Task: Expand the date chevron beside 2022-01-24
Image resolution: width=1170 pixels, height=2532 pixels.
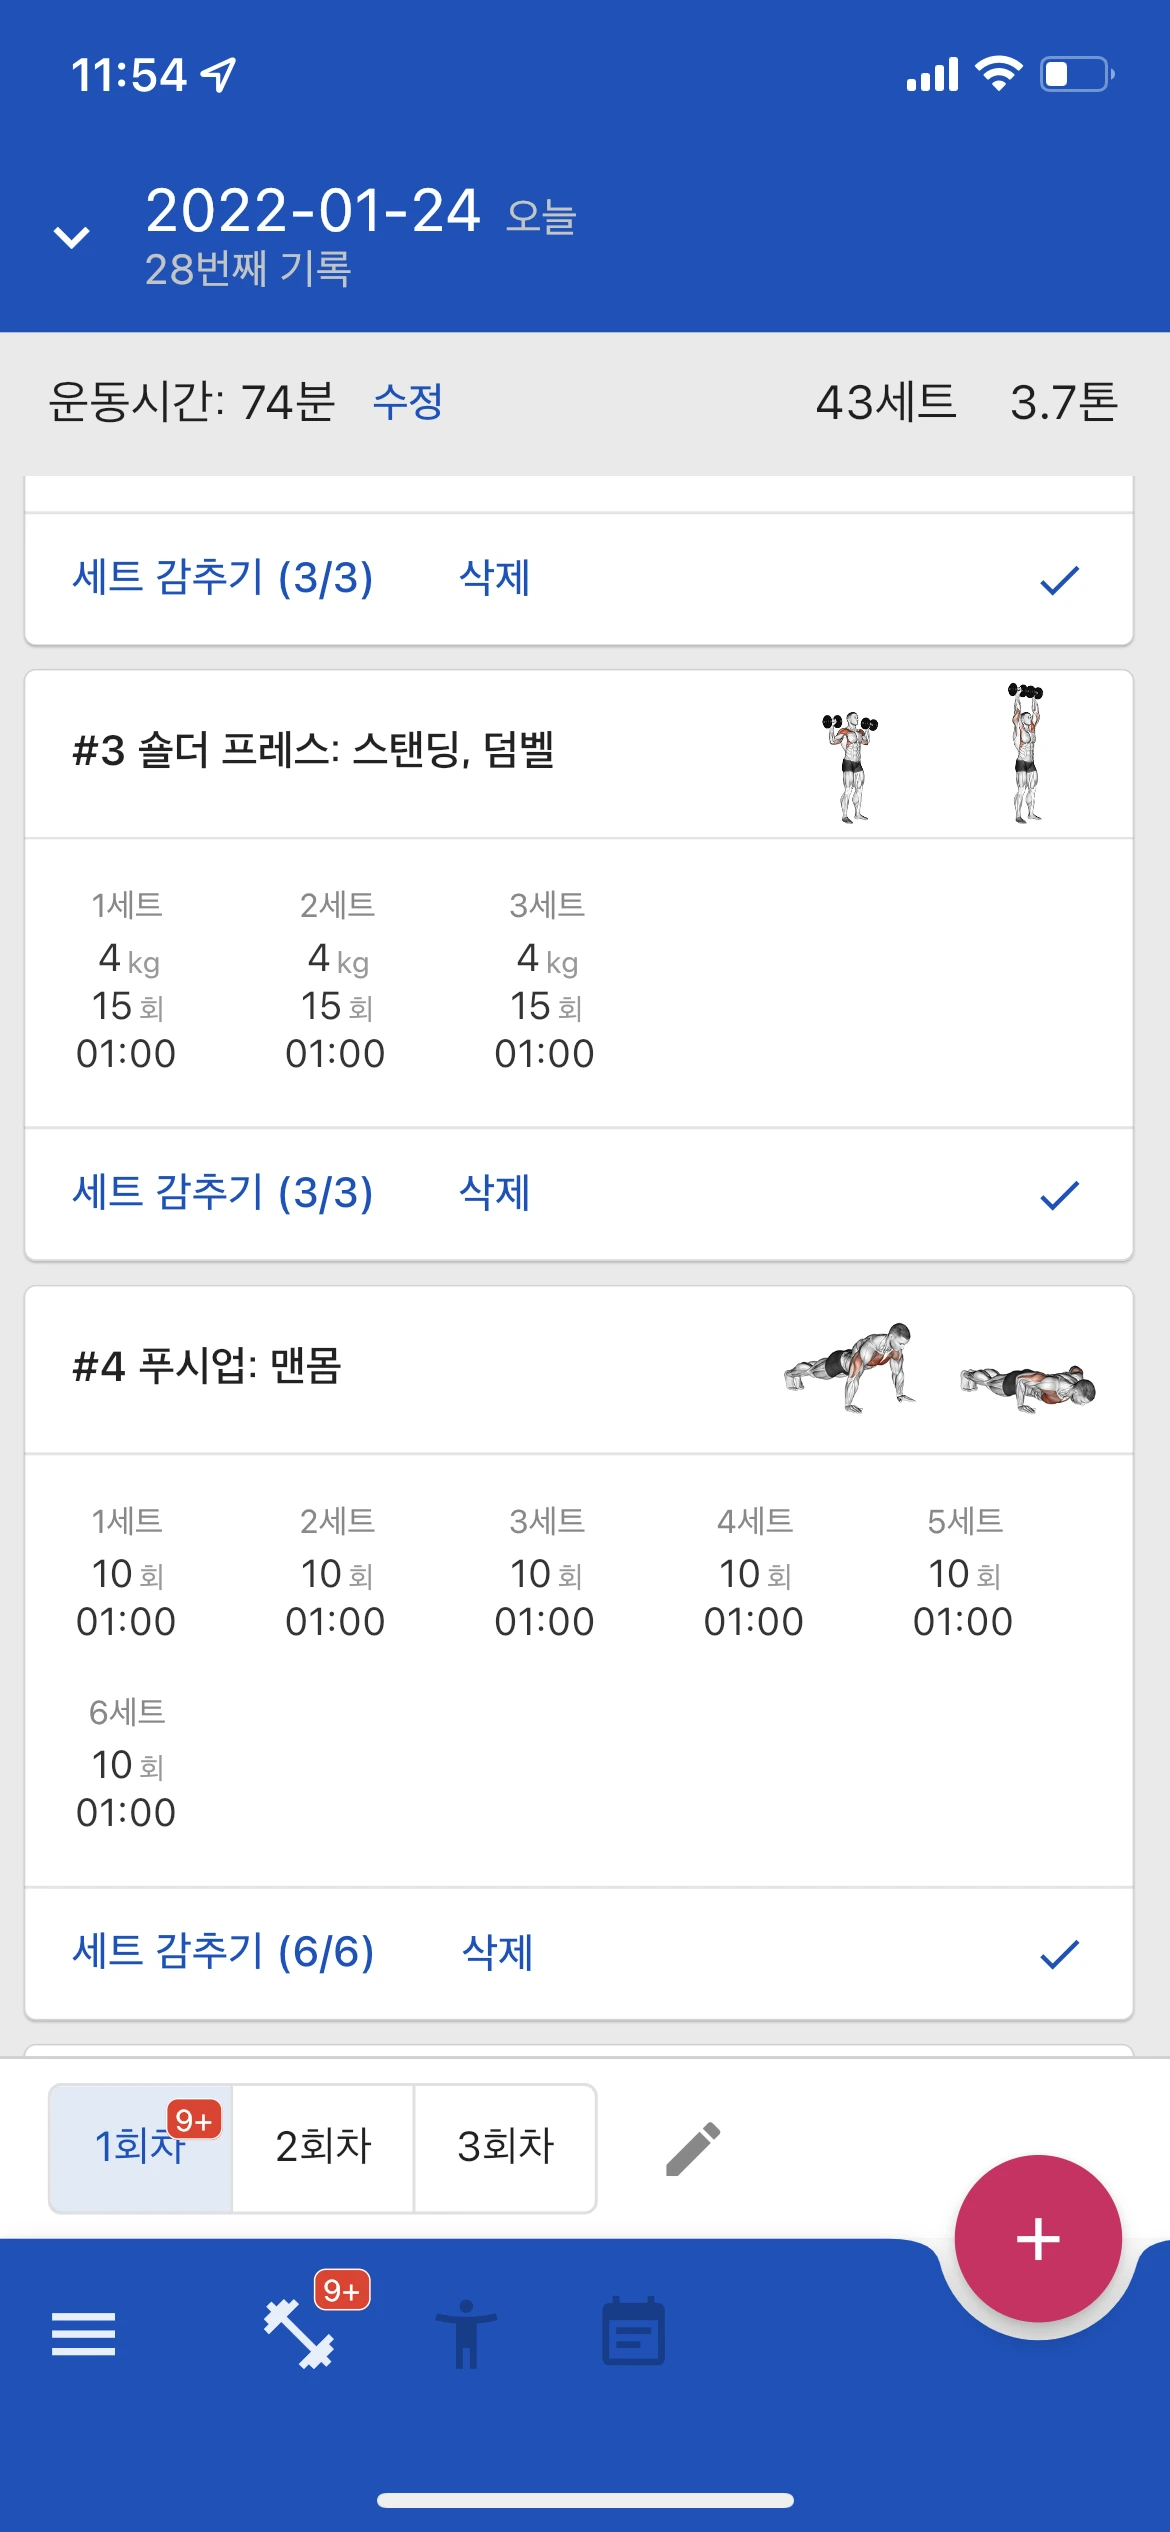Action: pos(72,237)
